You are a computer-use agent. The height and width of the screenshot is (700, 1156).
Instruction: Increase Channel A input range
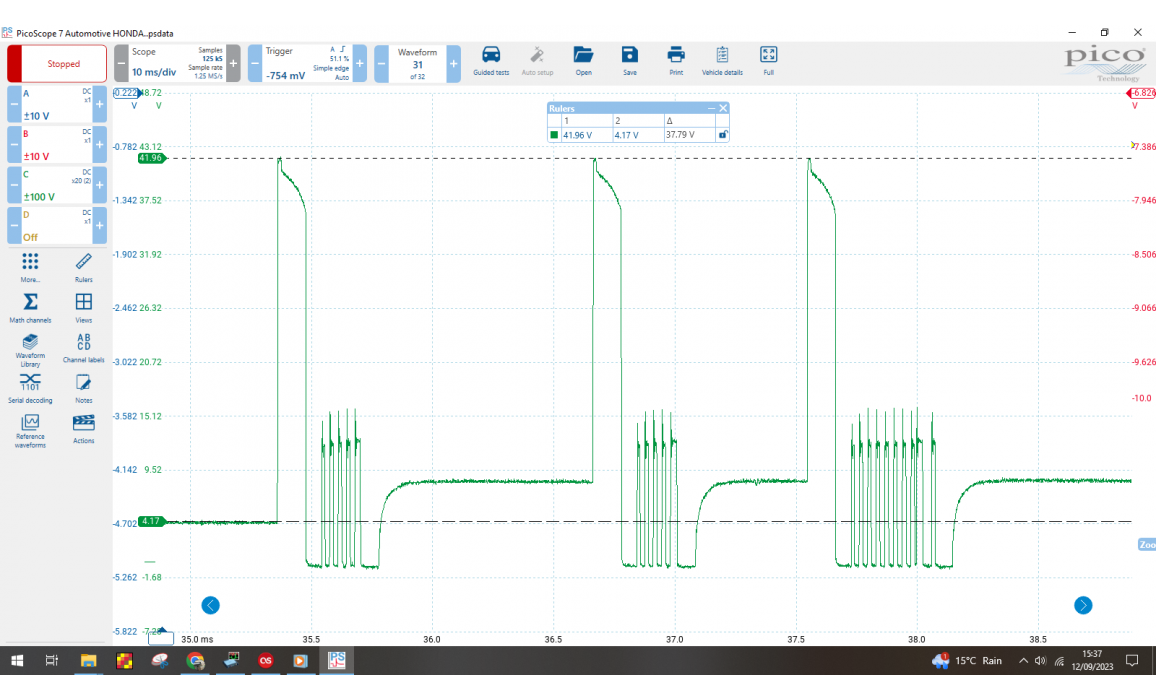pyautogui.click(x=100, y=104)
